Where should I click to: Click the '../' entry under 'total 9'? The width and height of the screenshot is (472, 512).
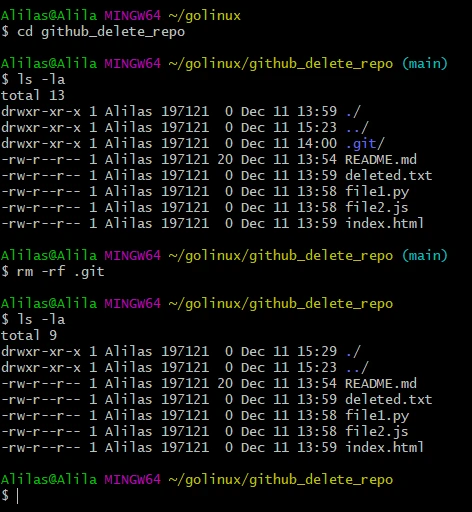357,368
